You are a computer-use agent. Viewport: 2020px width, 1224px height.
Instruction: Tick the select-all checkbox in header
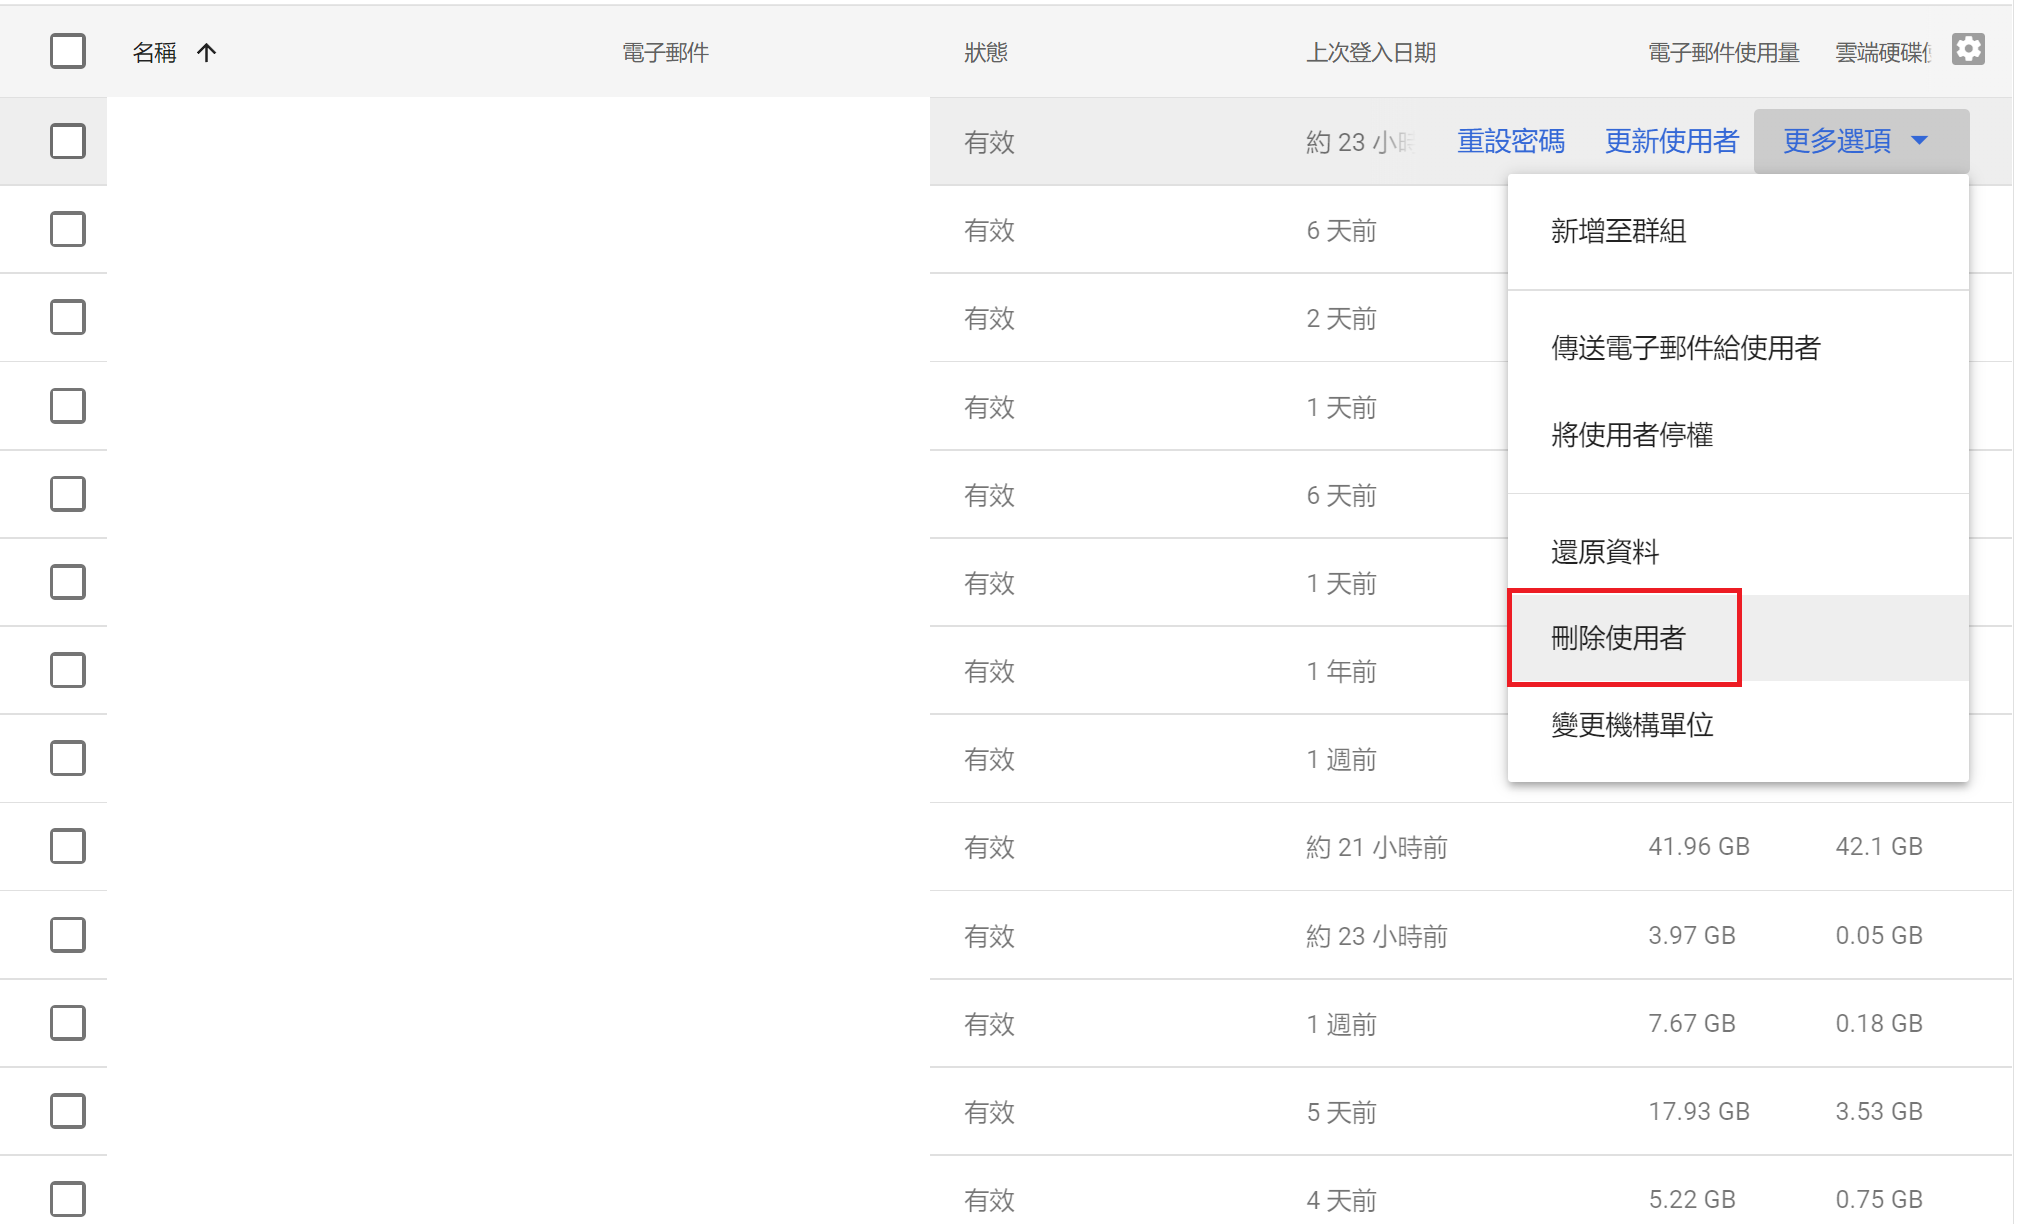(x=68, y=51)
